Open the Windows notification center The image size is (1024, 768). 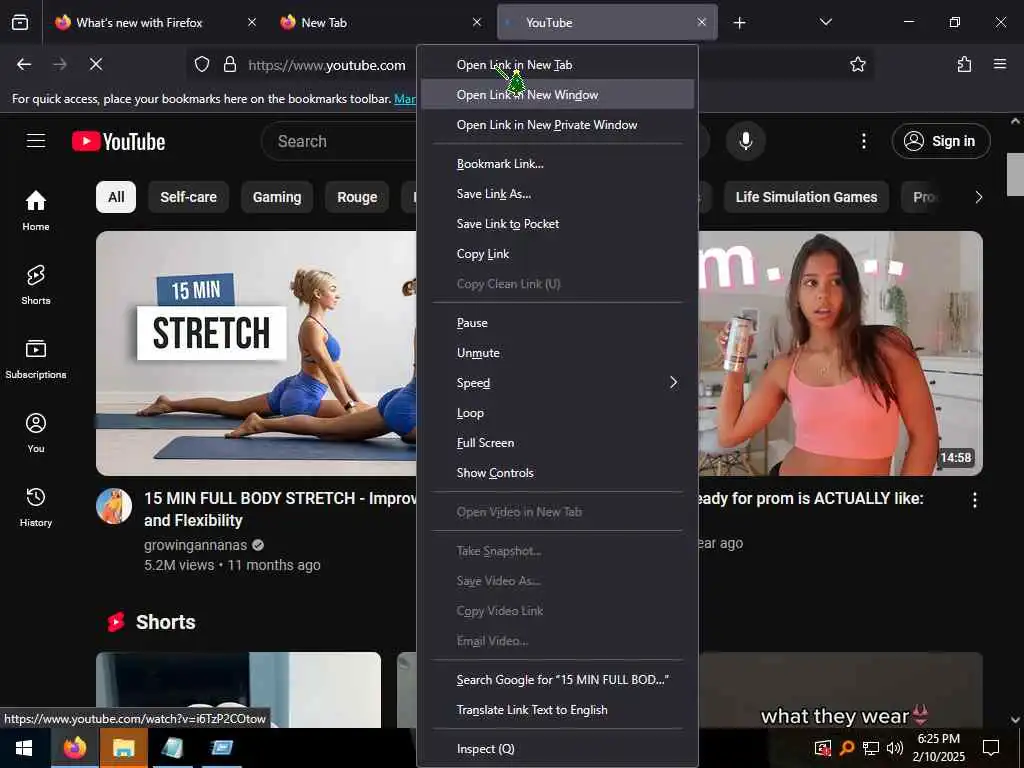(x=991, y=748)
